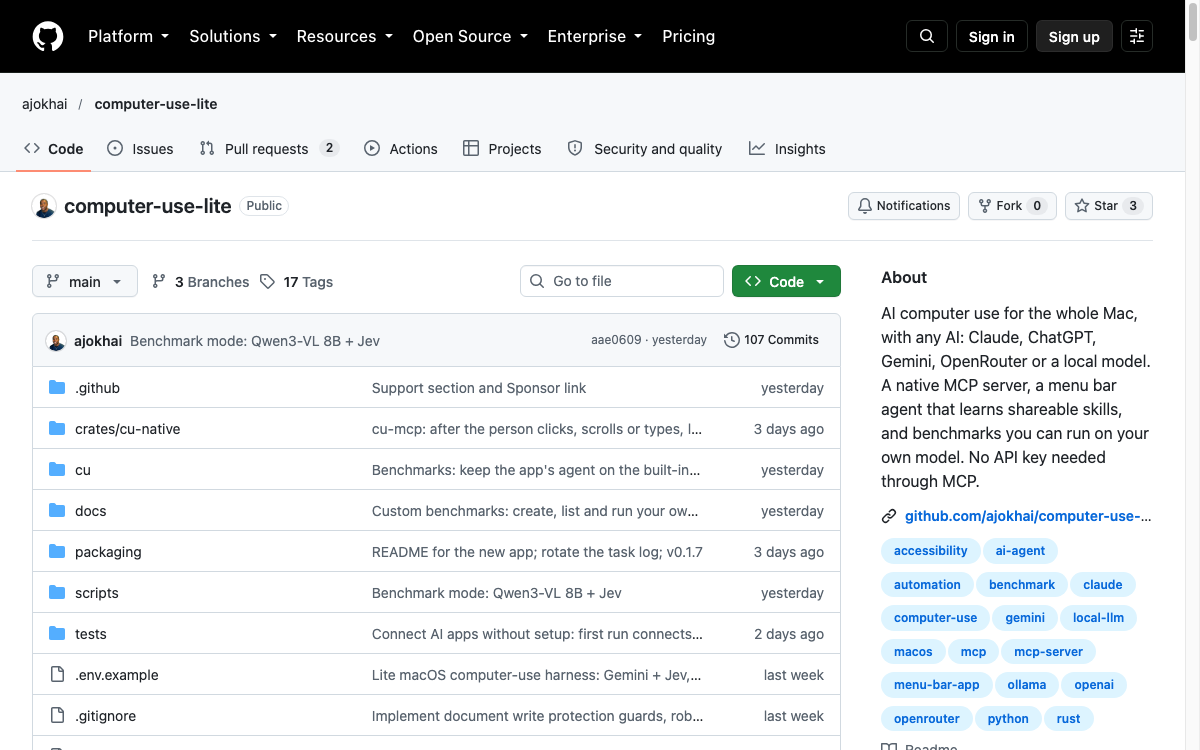Open the appearance settings sliders icon
1200x750 pixels.
pyautogui.click(x=1137, y=37)
